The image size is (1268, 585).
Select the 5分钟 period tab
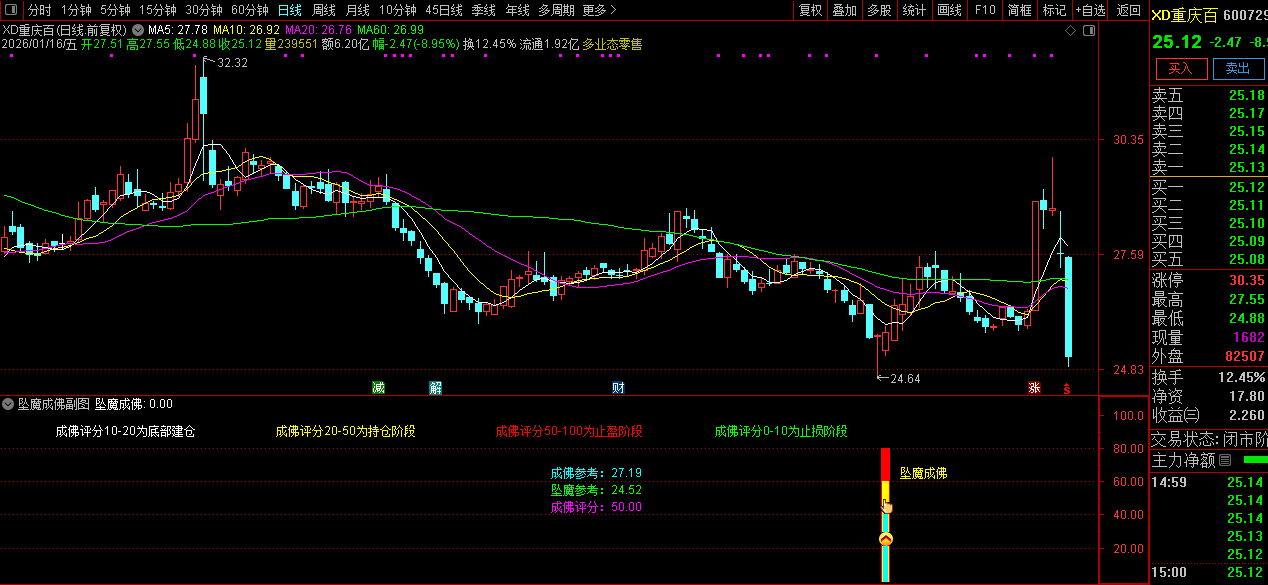(115, 10)
